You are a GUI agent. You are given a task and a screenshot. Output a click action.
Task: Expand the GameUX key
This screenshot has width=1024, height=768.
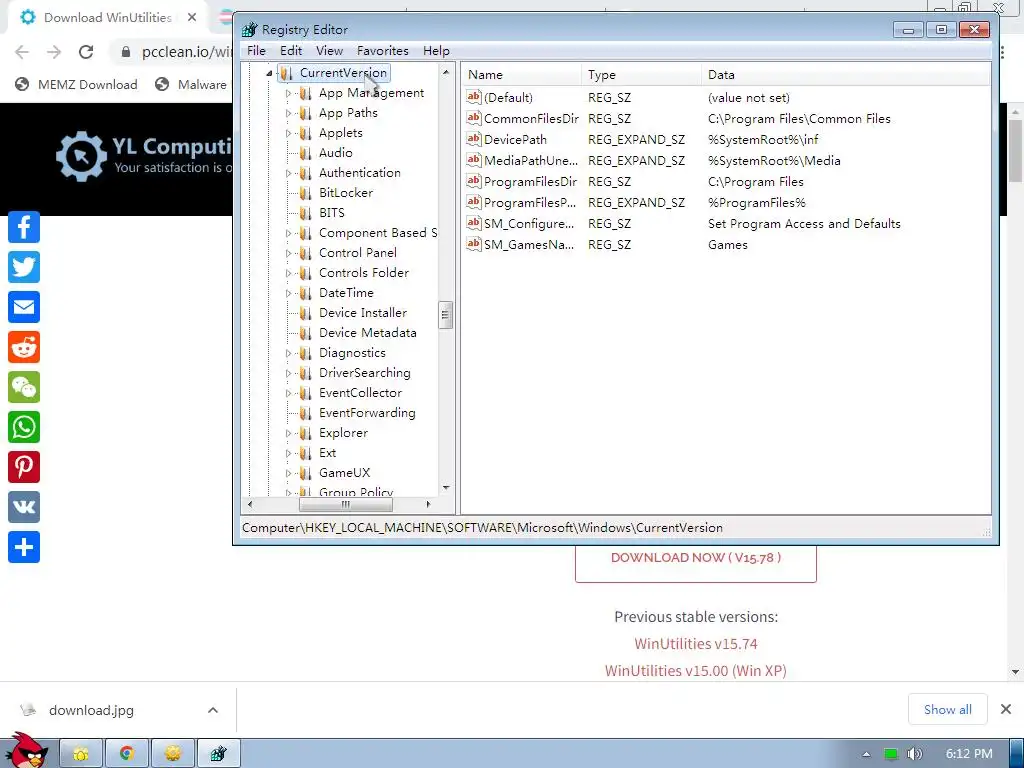288,473
